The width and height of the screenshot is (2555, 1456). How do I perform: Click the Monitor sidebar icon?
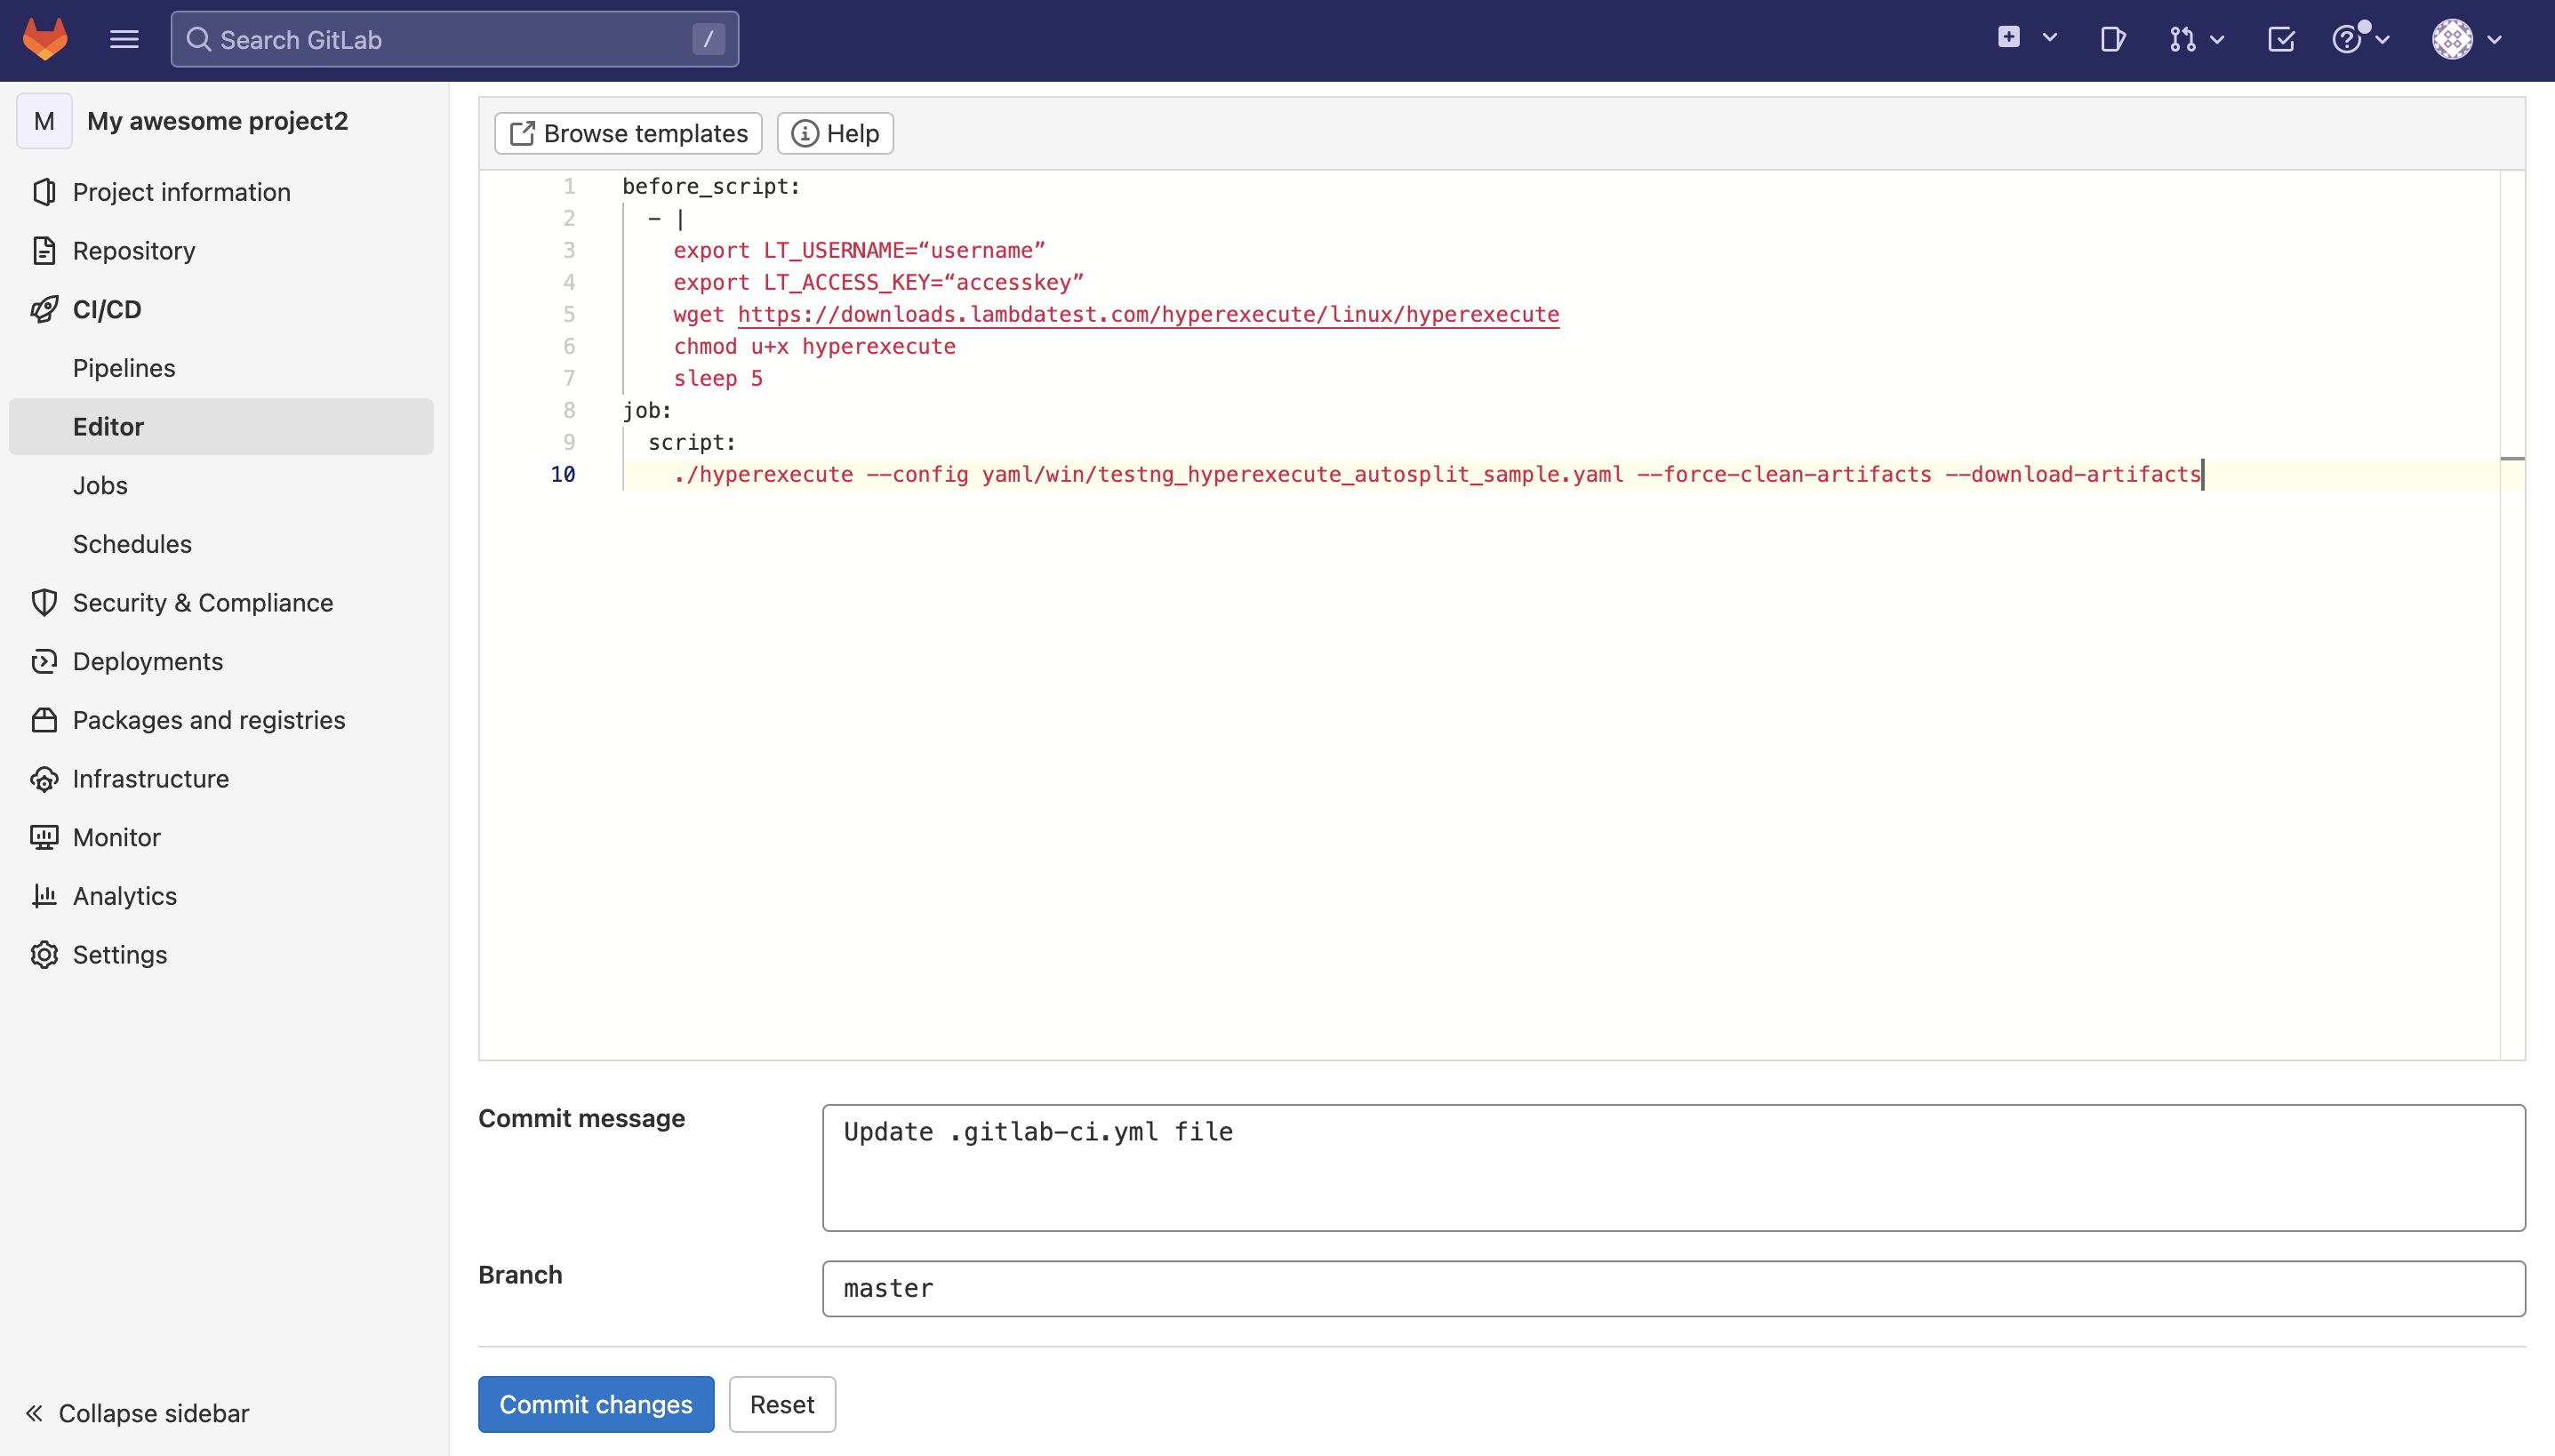coord(44,837)
